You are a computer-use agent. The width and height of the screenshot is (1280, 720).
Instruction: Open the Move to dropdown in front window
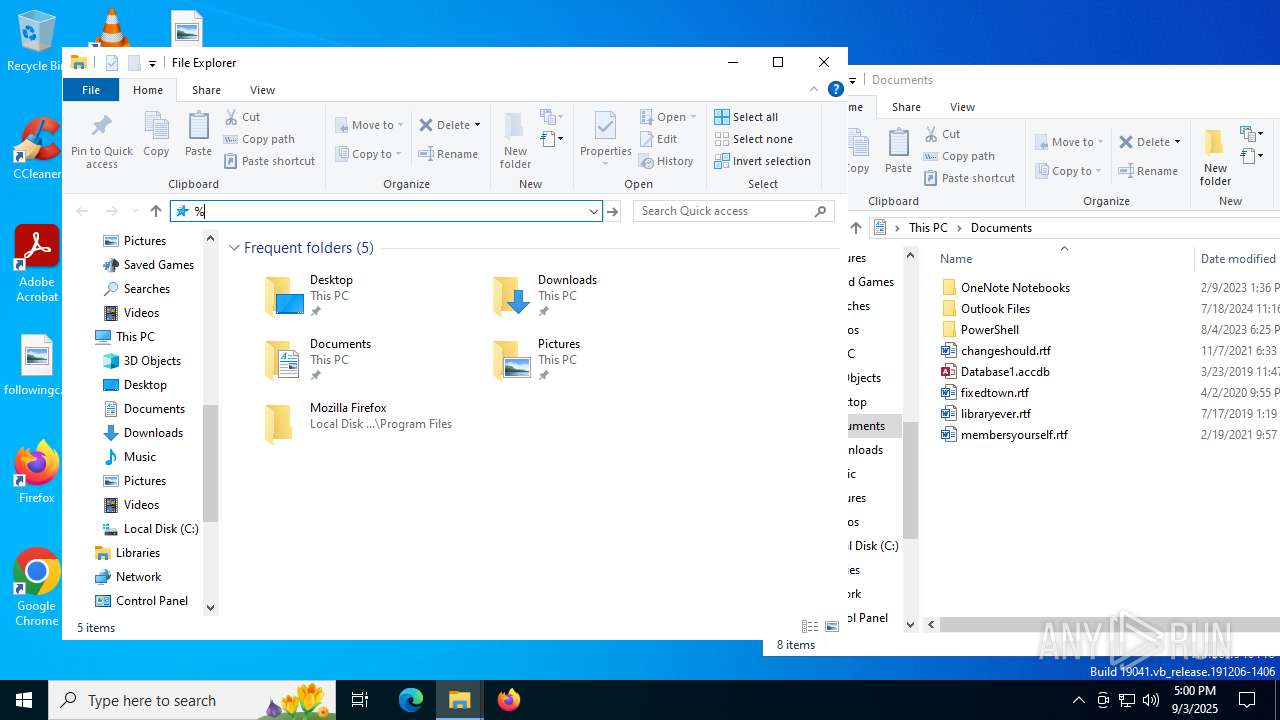(368, 125)
